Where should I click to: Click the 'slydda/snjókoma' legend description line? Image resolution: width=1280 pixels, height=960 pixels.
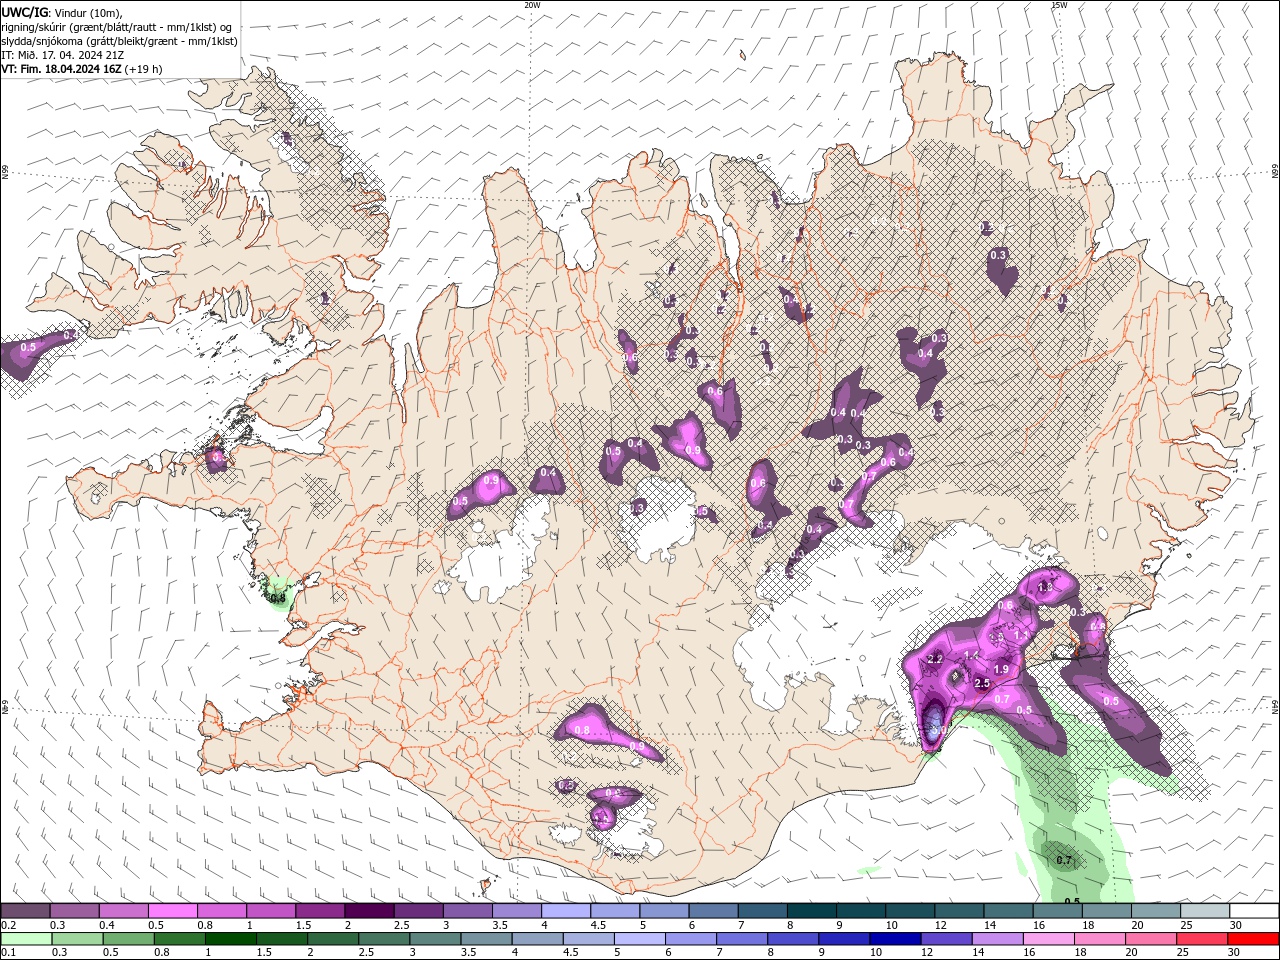119,41
